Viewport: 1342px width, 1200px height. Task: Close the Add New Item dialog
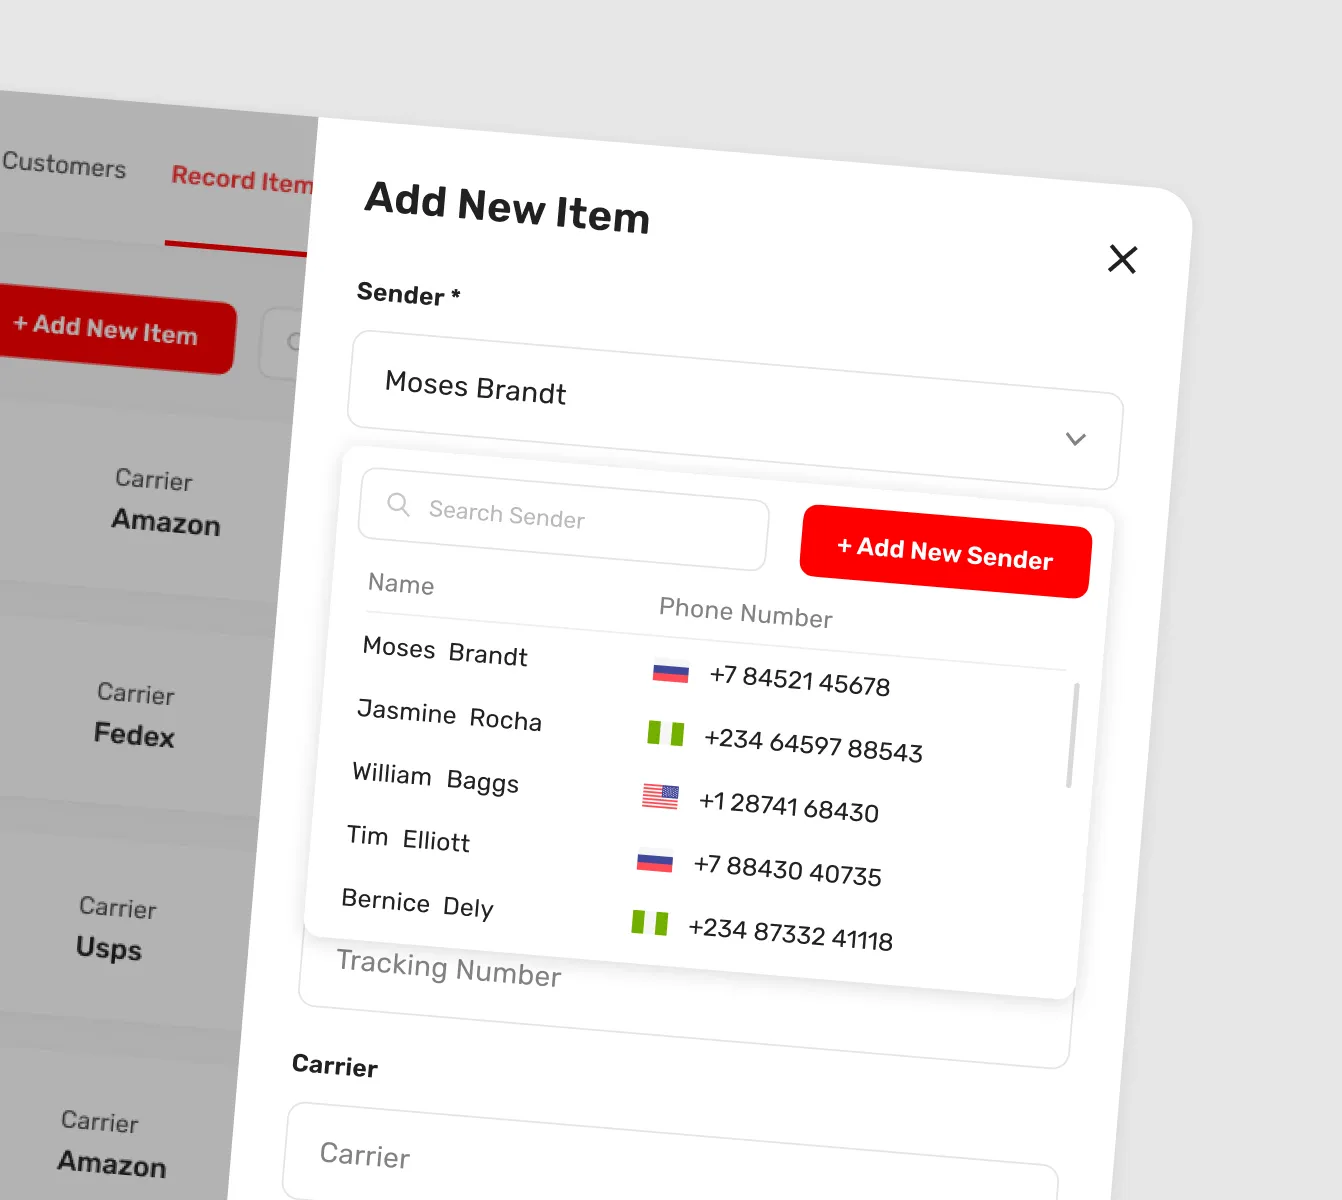coord(1123,259)
